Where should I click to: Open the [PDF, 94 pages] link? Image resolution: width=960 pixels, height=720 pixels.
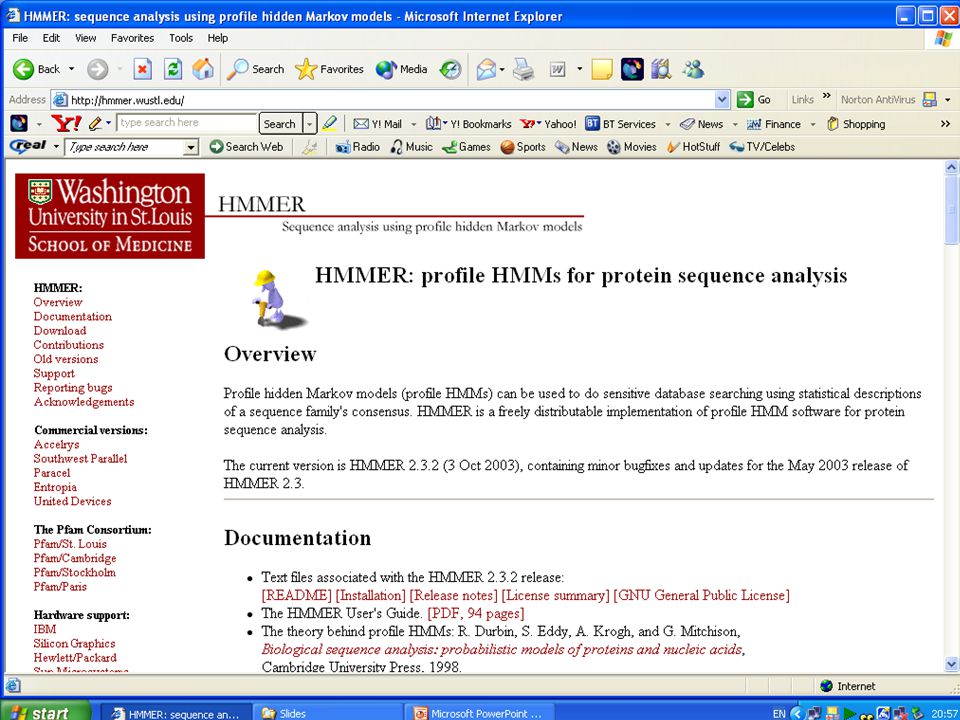point(476,613)
